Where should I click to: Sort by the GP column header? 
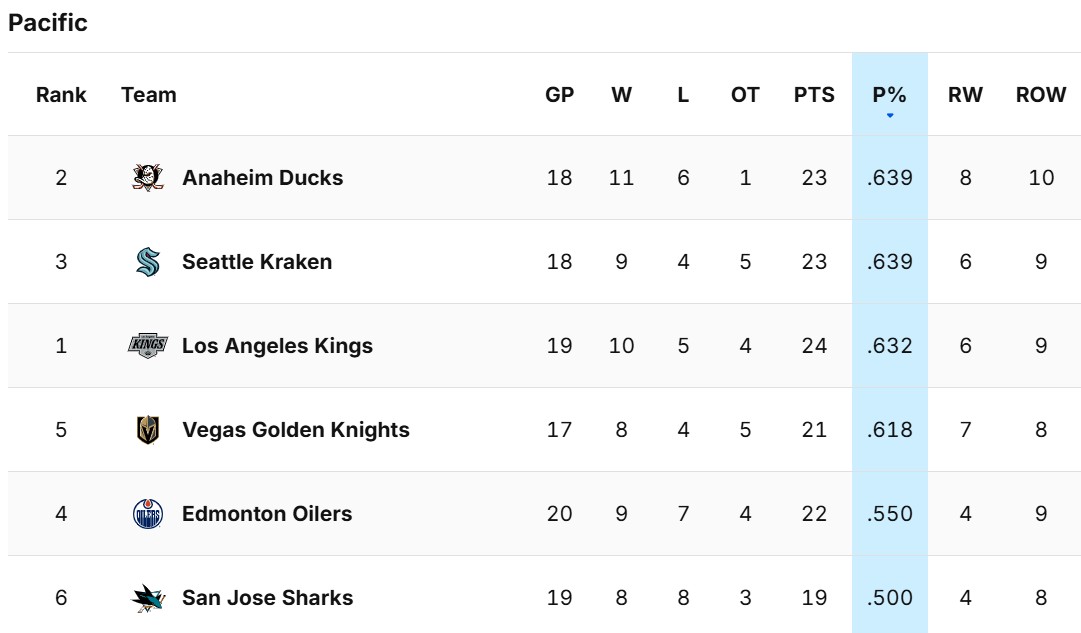click(x=559, y=95)
